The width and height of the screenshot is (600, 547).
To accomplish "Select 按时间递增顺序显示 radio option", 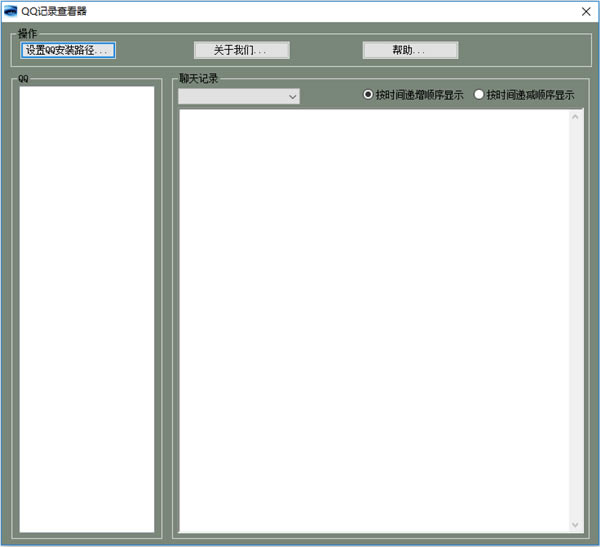I will [413, 95].
